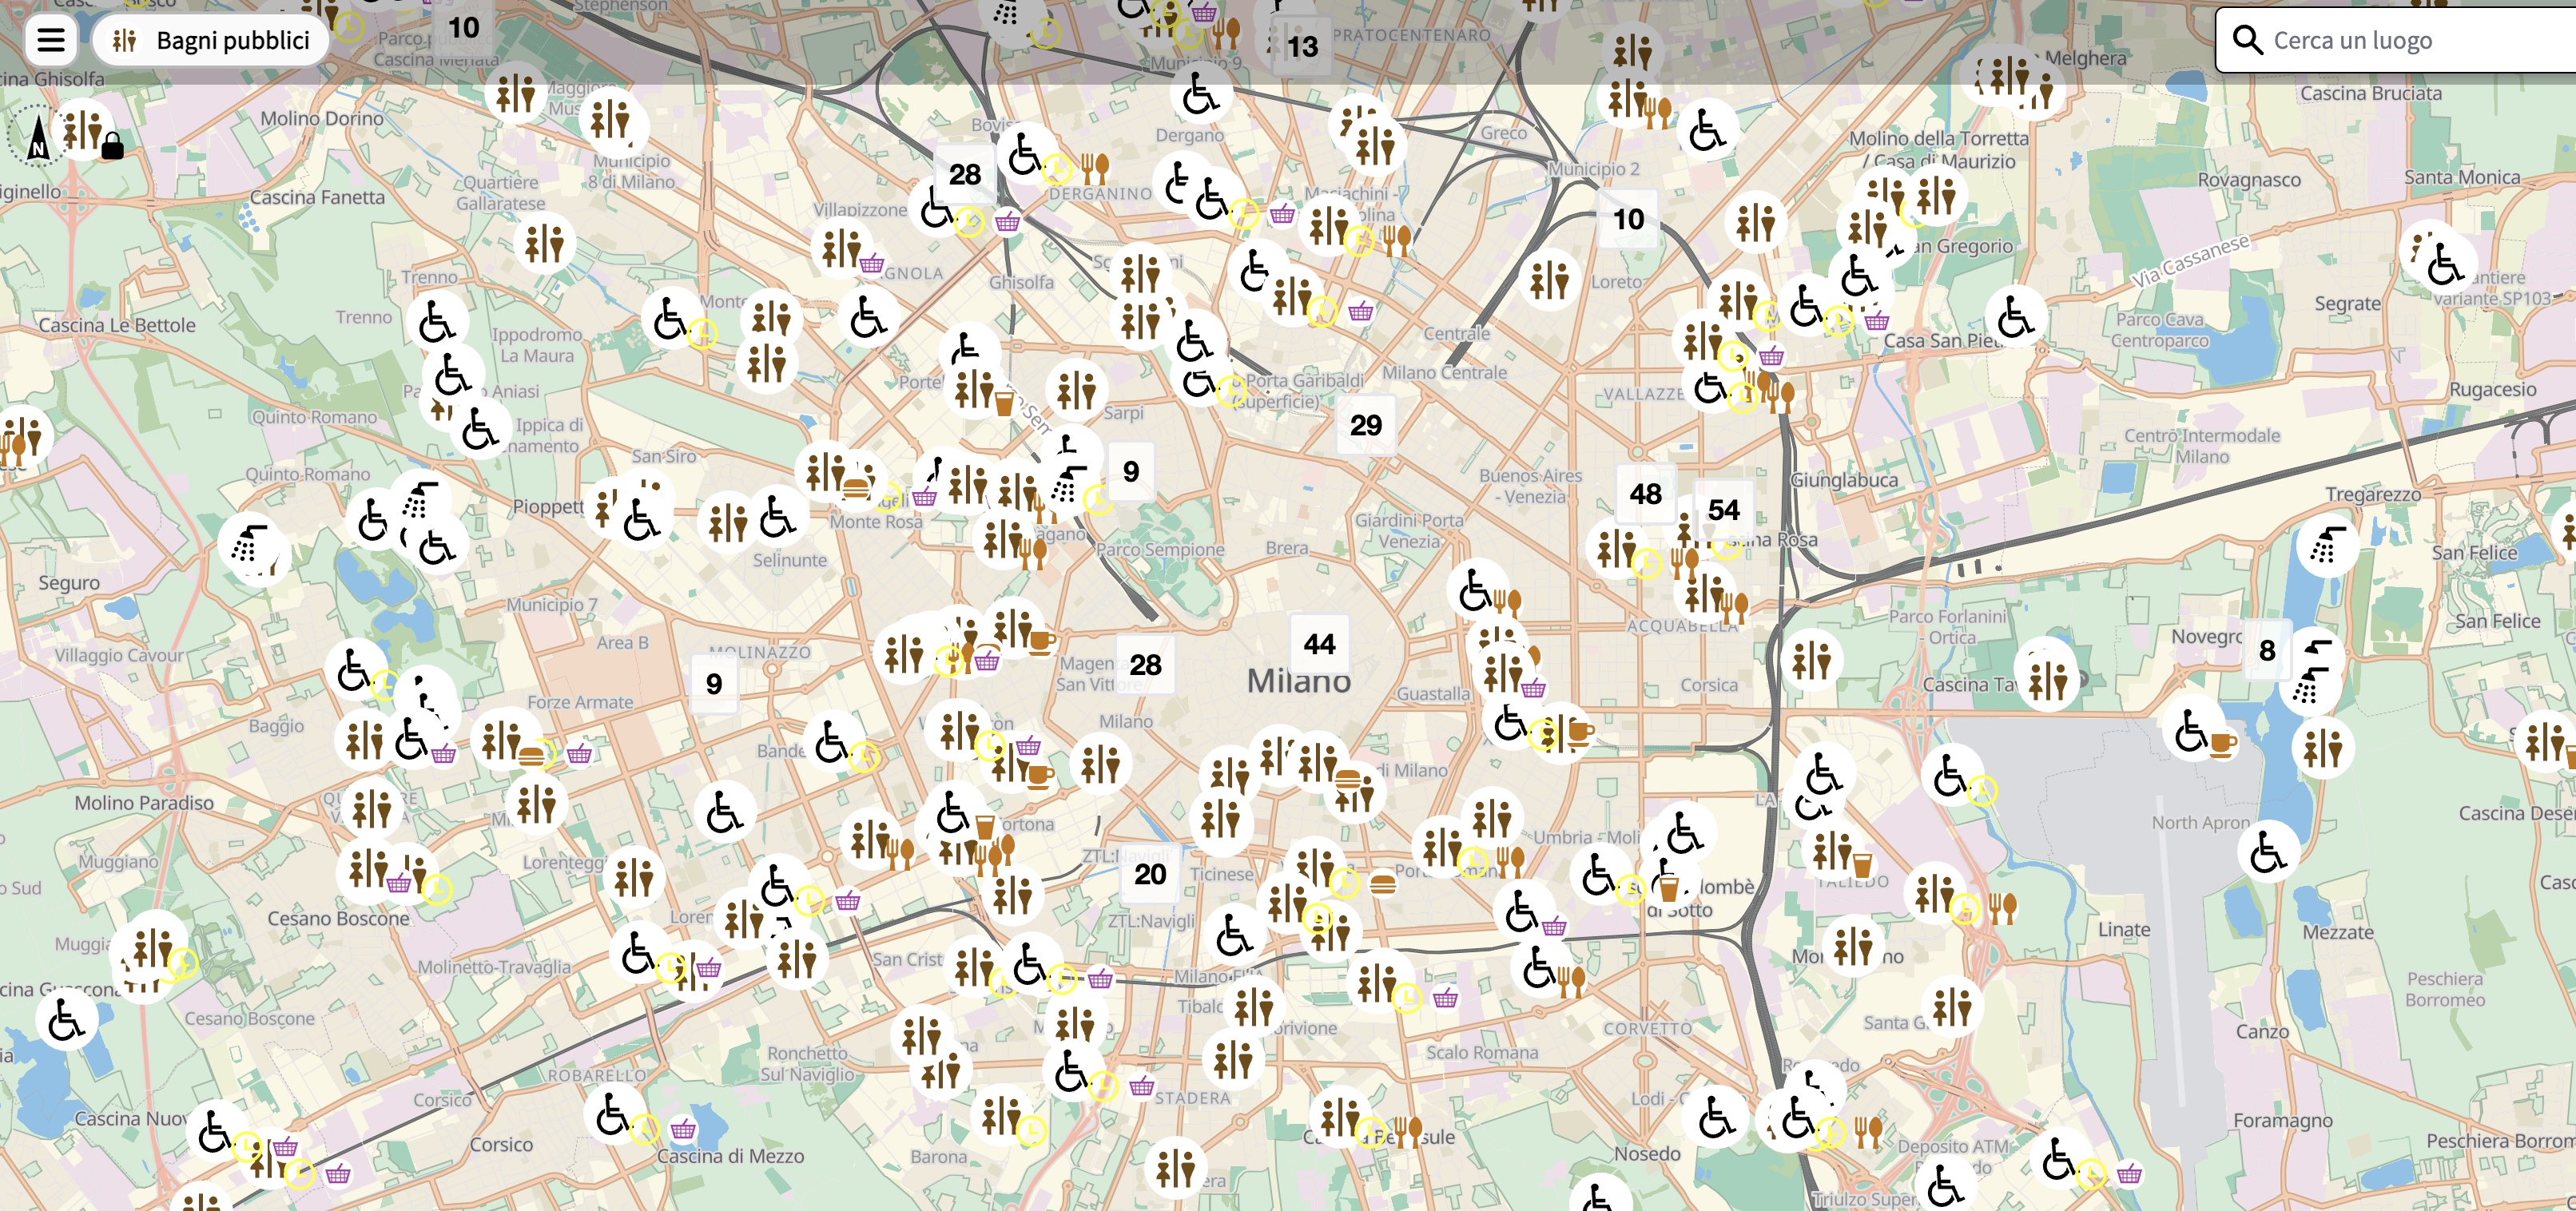Screen dimensions: 2576x1211
Task: Open cluster 44 above Milano label
Action: tap(1319, 644)
